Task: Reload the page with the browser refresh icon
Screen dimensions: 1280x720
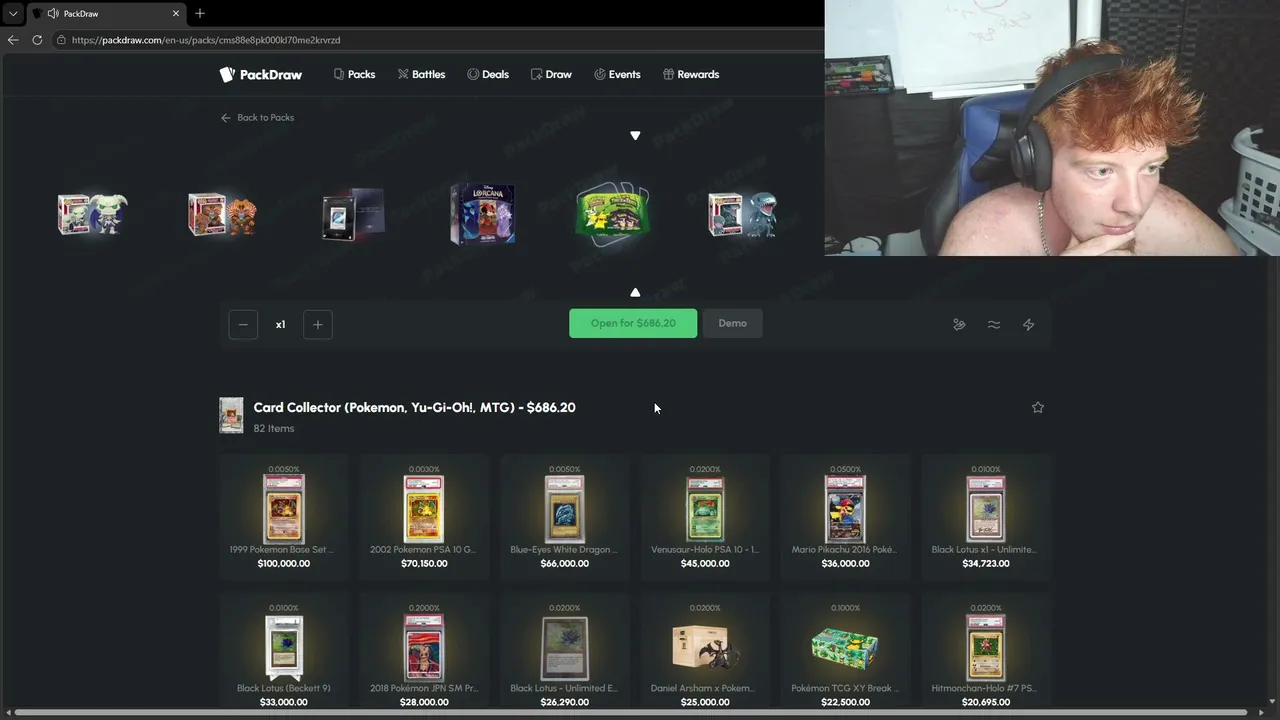Action: click(x=37, y=40)
